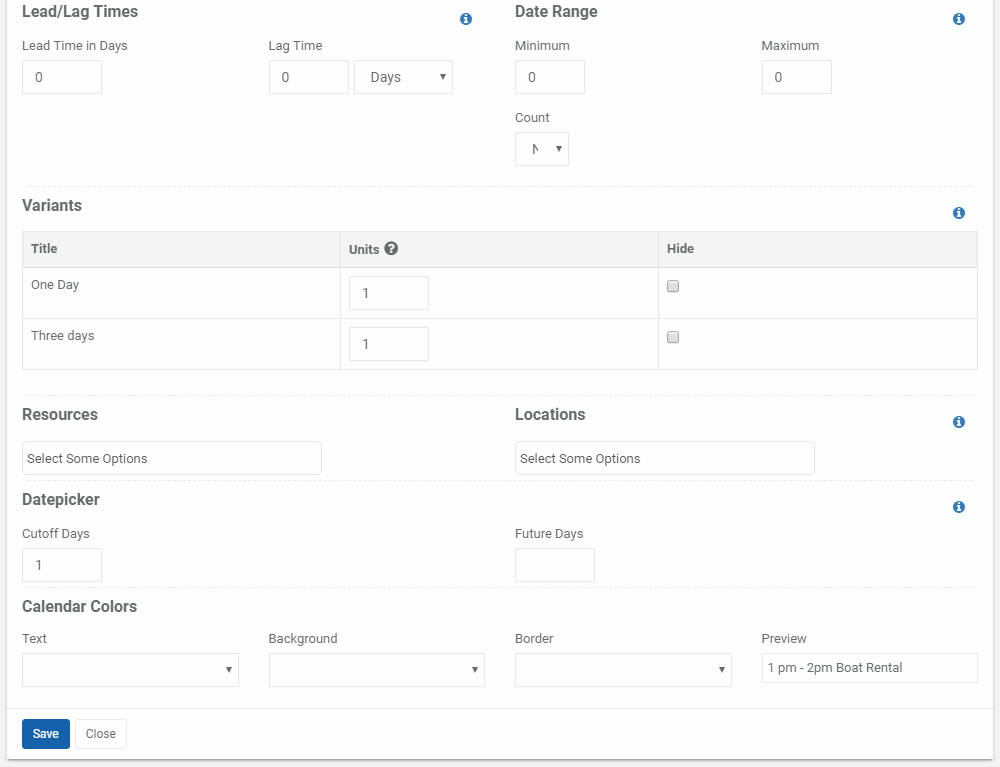1000x767 pixels.
Task: Click the Hide column header
Action: (x=680, y=249)
